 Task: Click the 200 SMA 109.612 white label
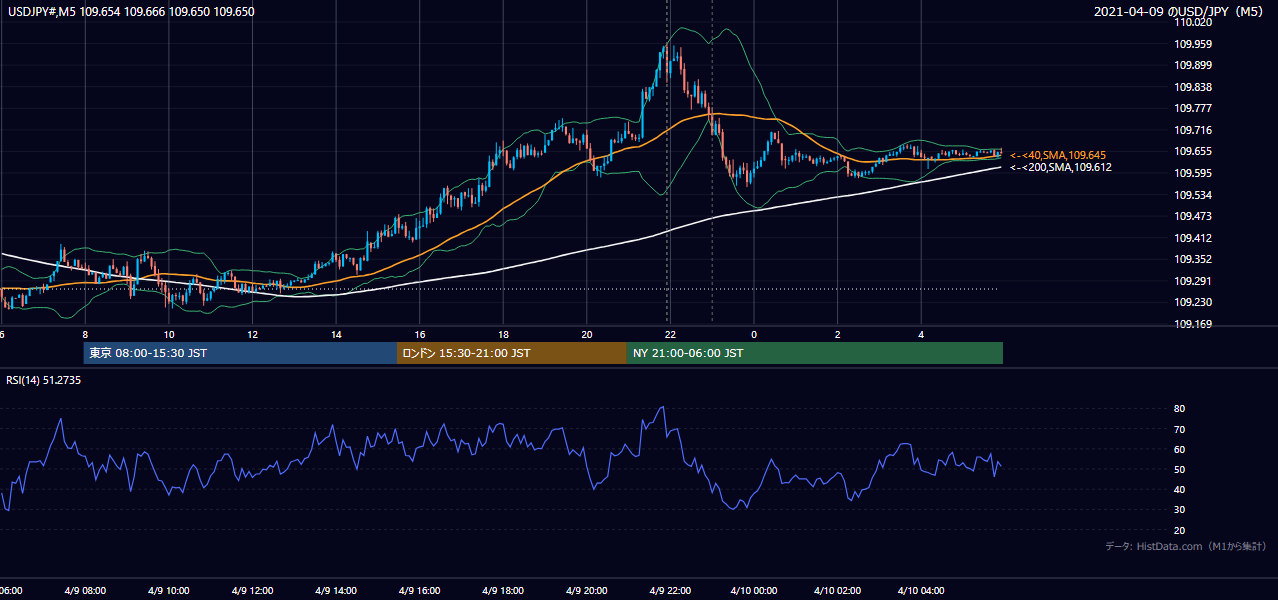(1059, 167)
